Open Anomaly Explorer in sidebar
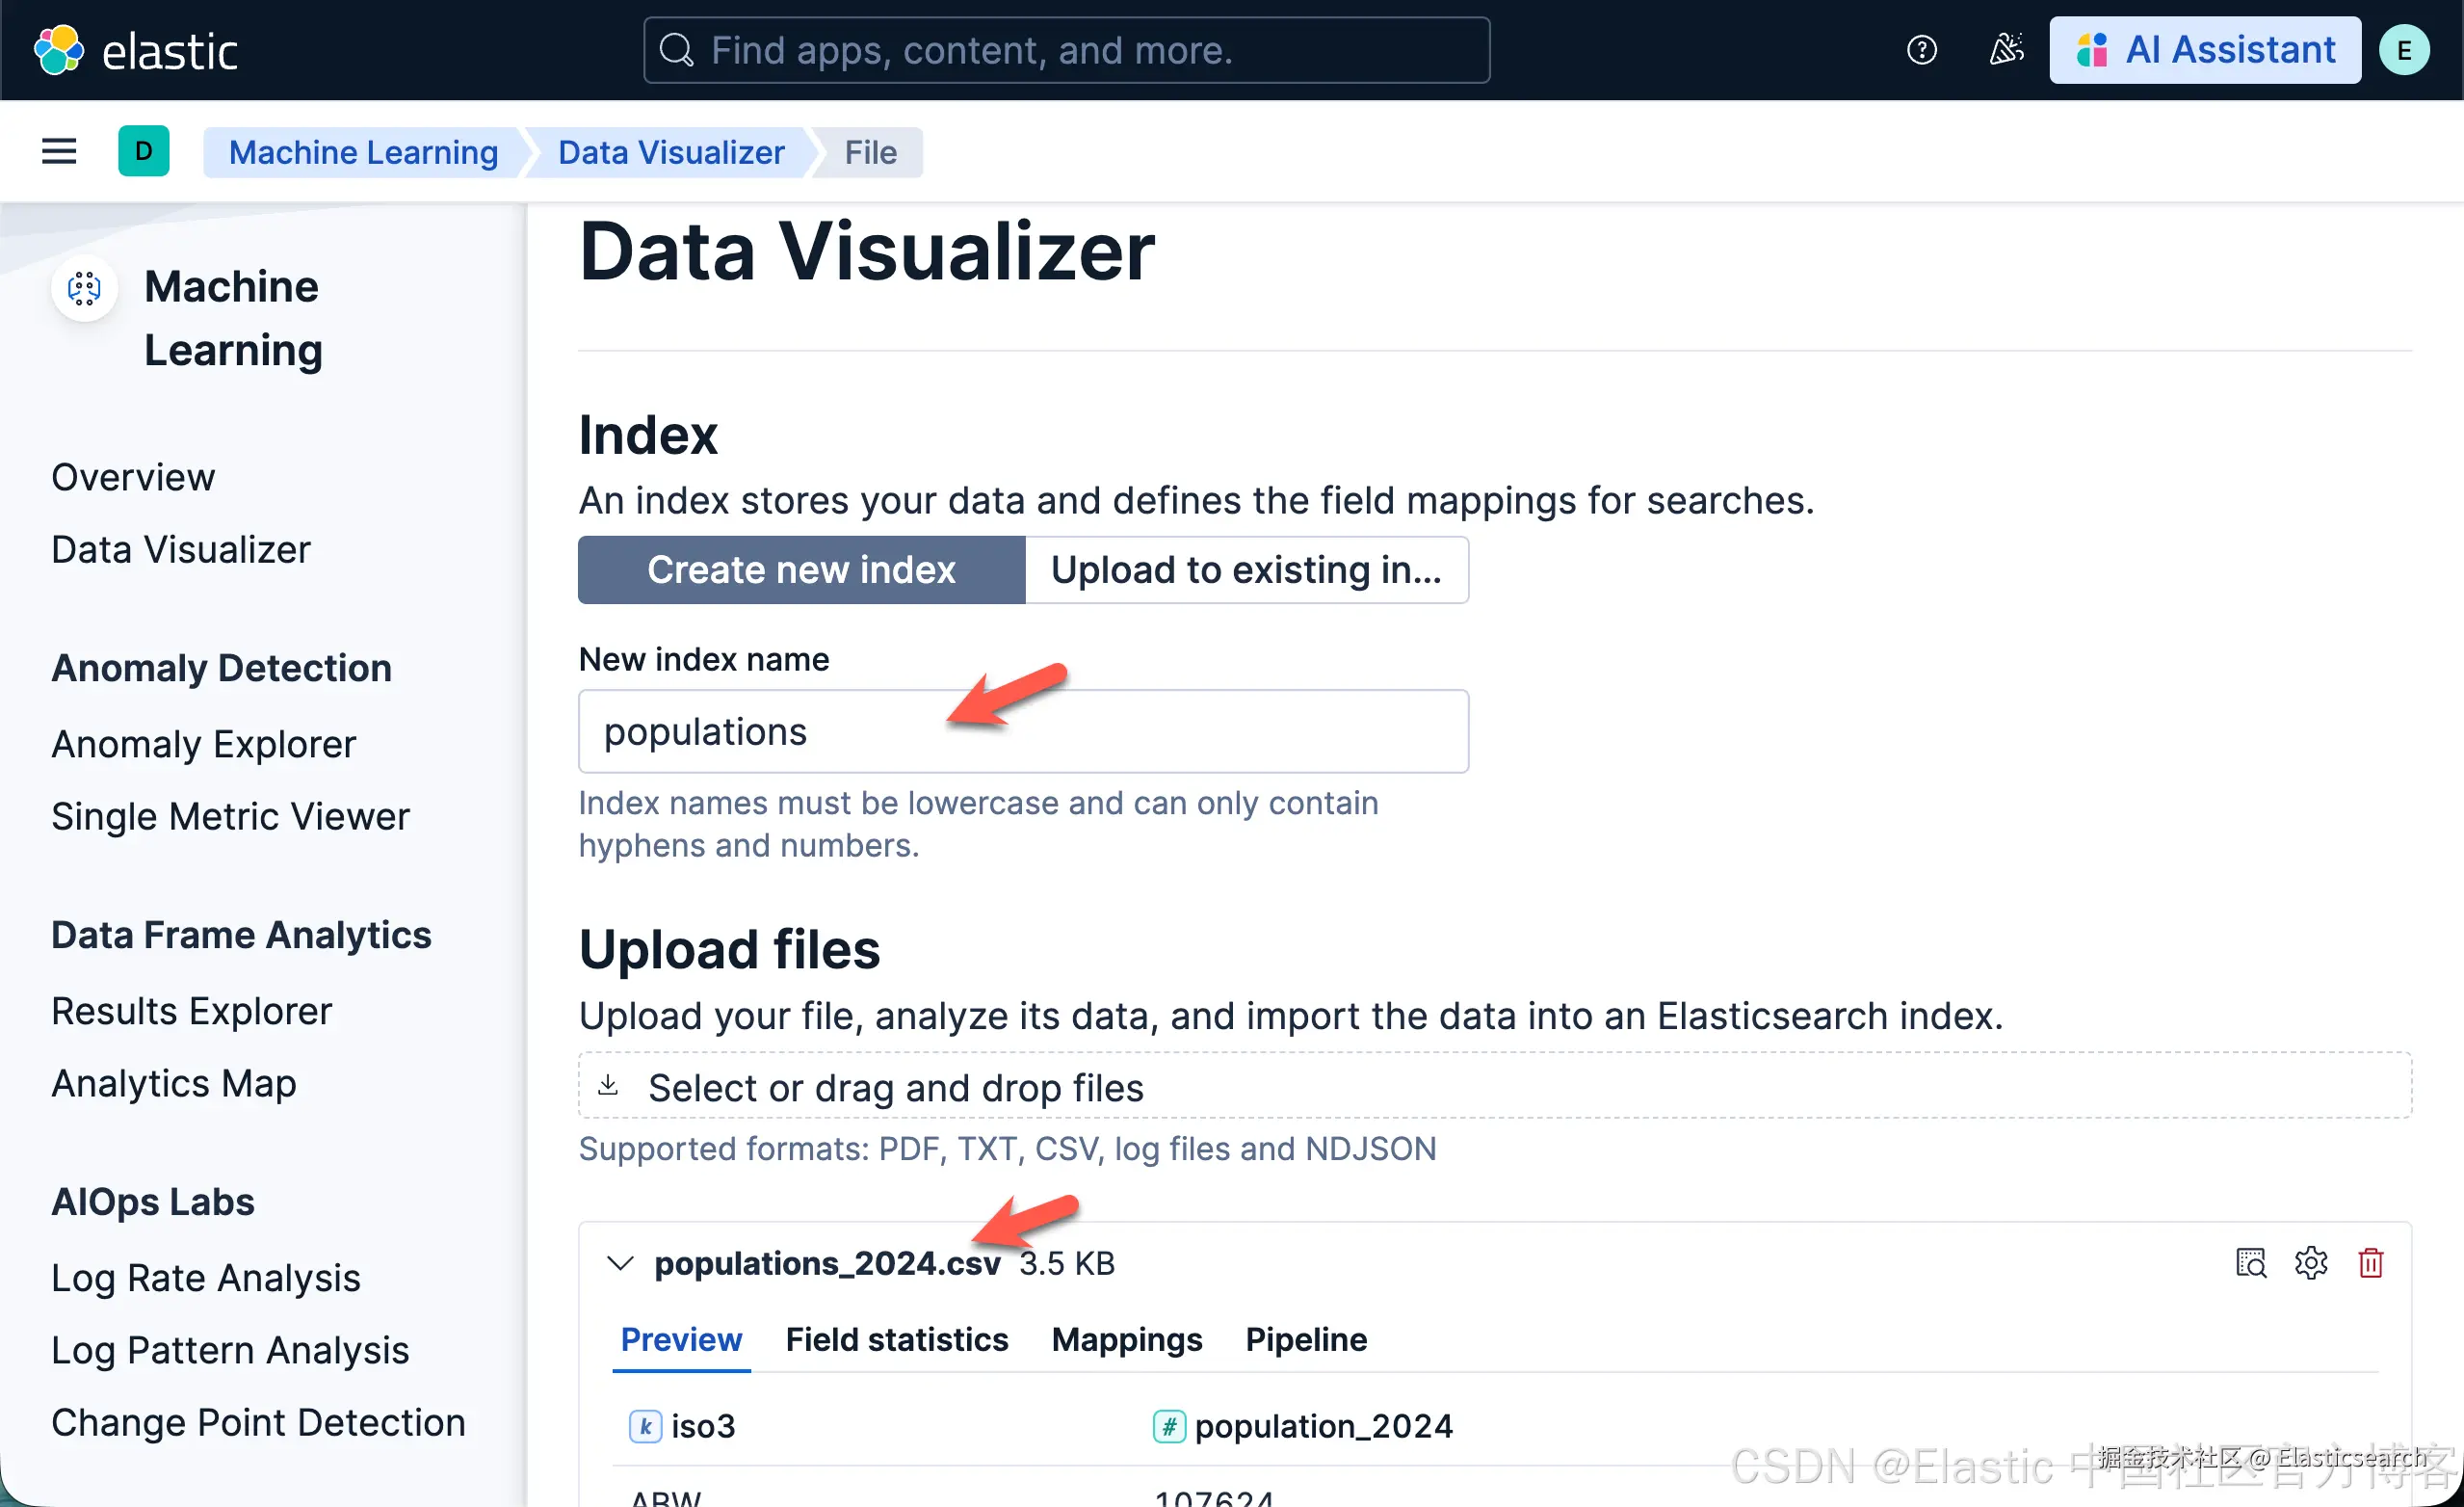 tap(203, 744)
